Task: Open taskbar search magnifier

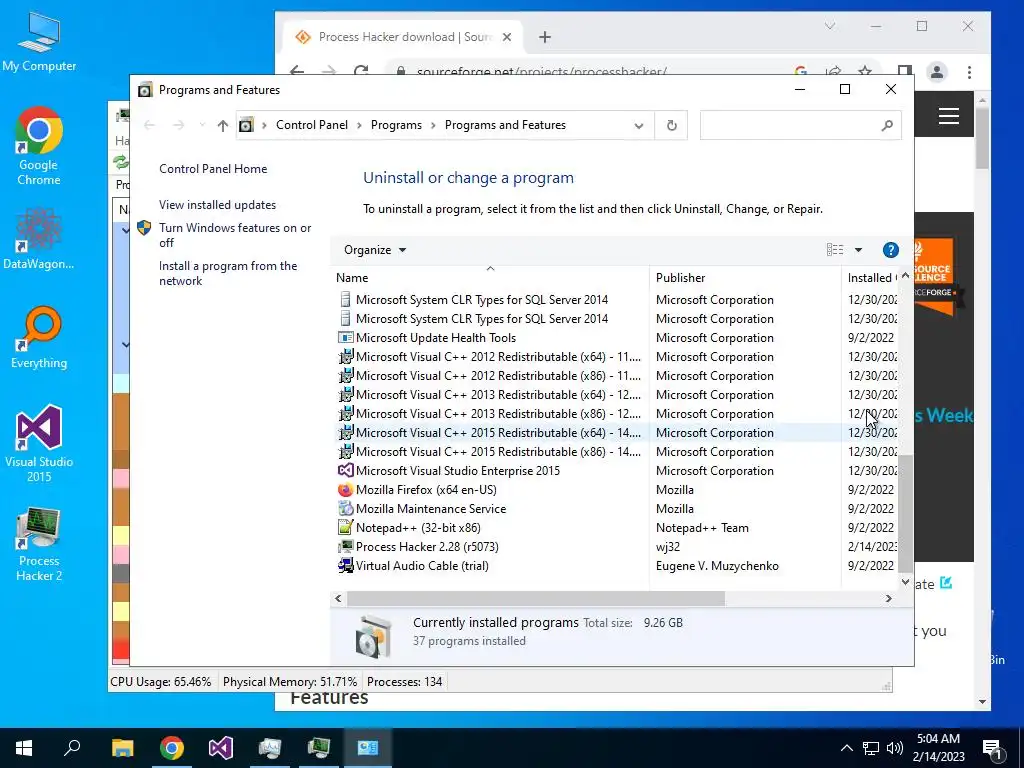Action: pos(72,748)
